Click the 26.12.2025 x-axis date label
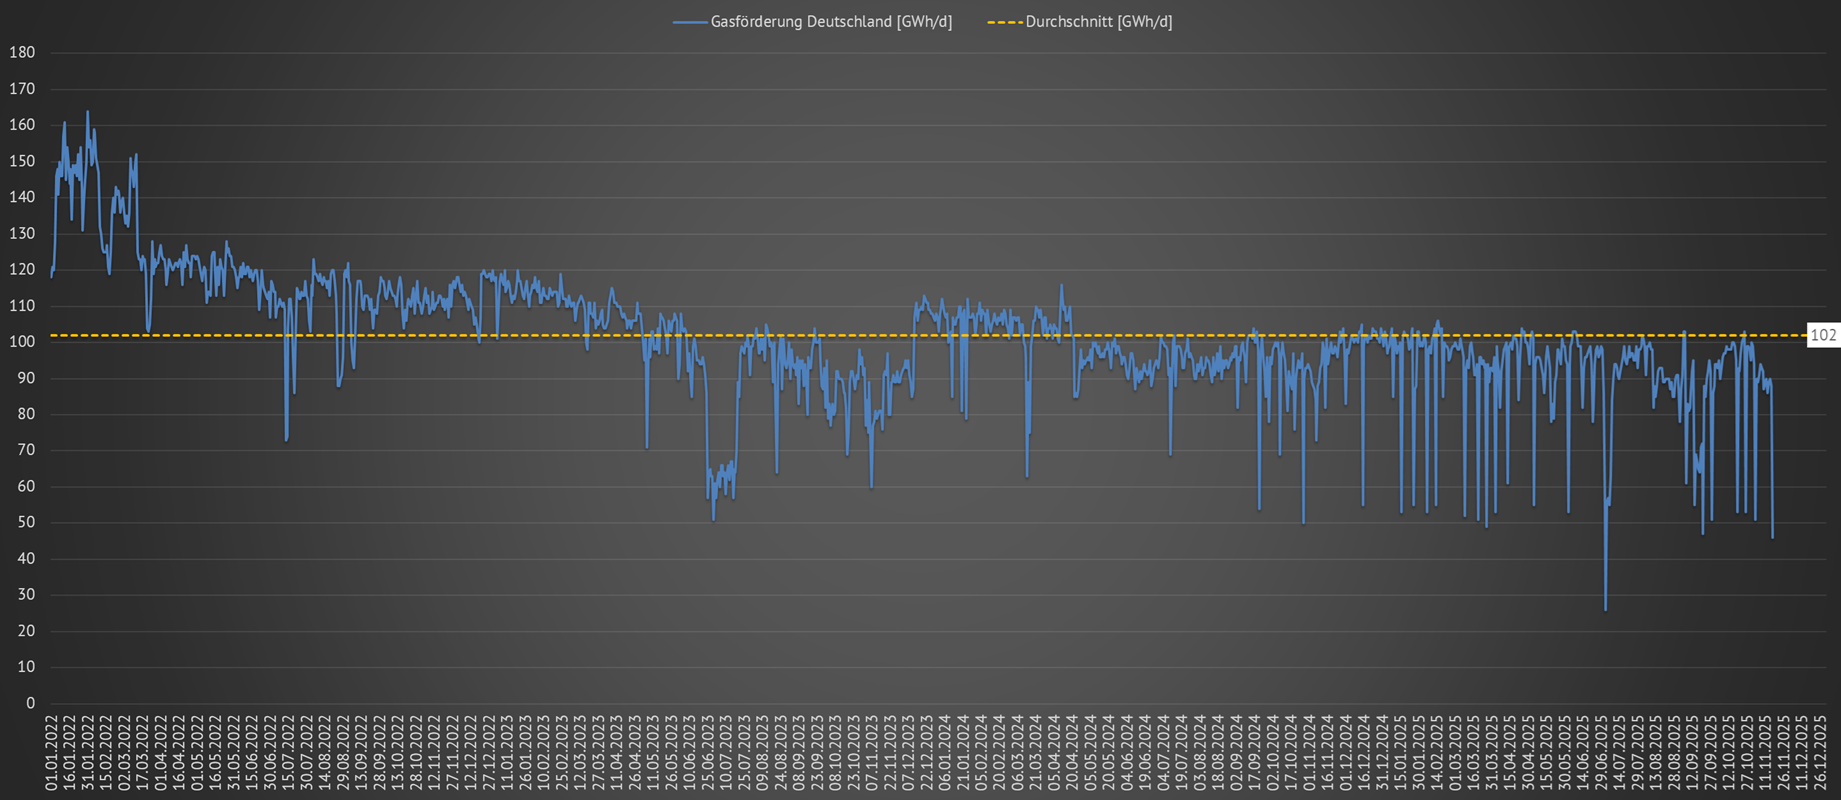1841x800 pixels. 1821,754
